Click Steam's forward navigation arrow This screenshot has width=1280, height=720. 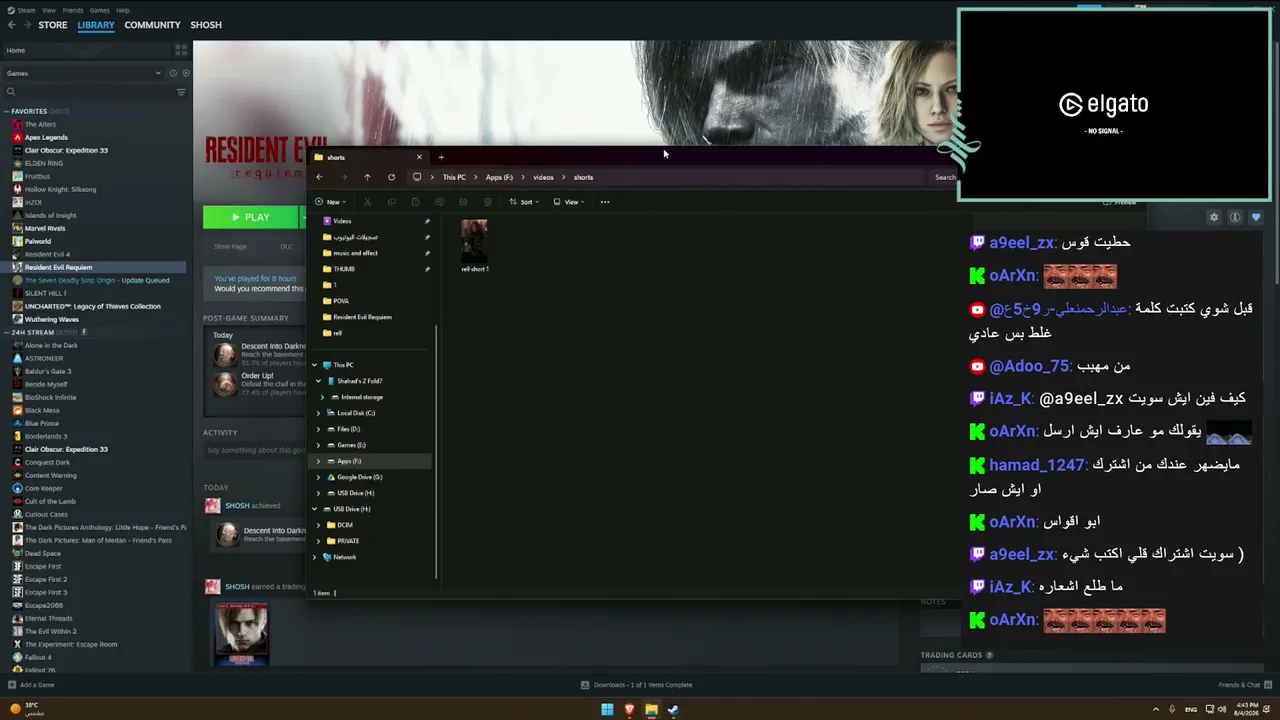[27, 25]
